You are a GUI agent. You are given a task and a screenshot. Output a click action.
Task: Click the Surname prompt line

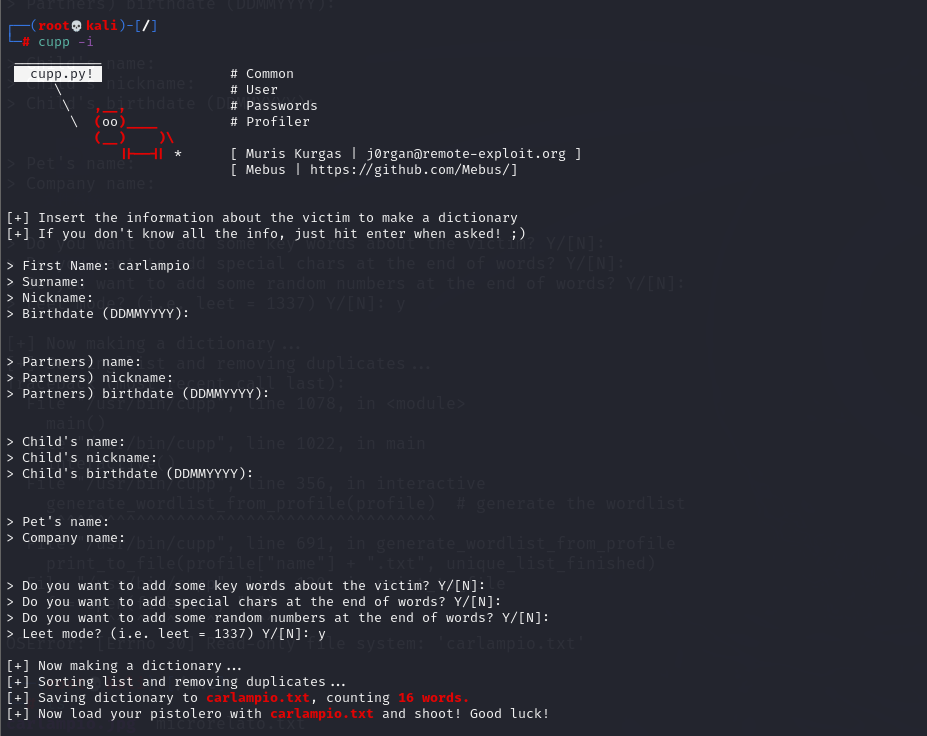click(x=46, y=282)
